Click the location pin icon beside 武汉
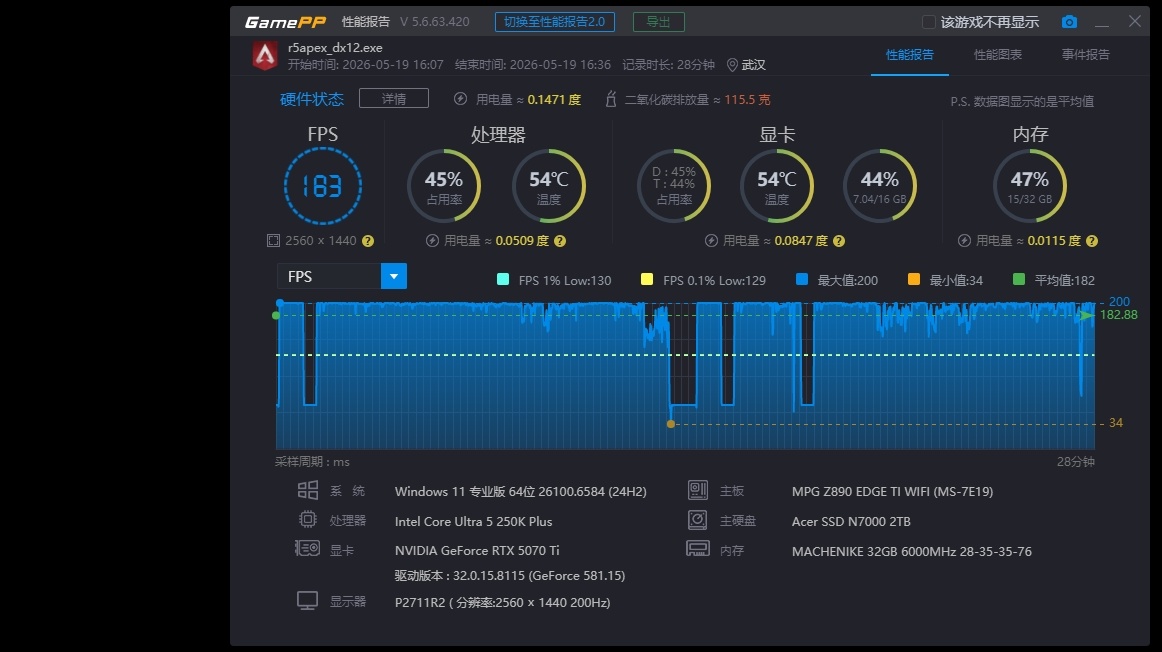Screen dimensions: 1162x652 [732, 65]
